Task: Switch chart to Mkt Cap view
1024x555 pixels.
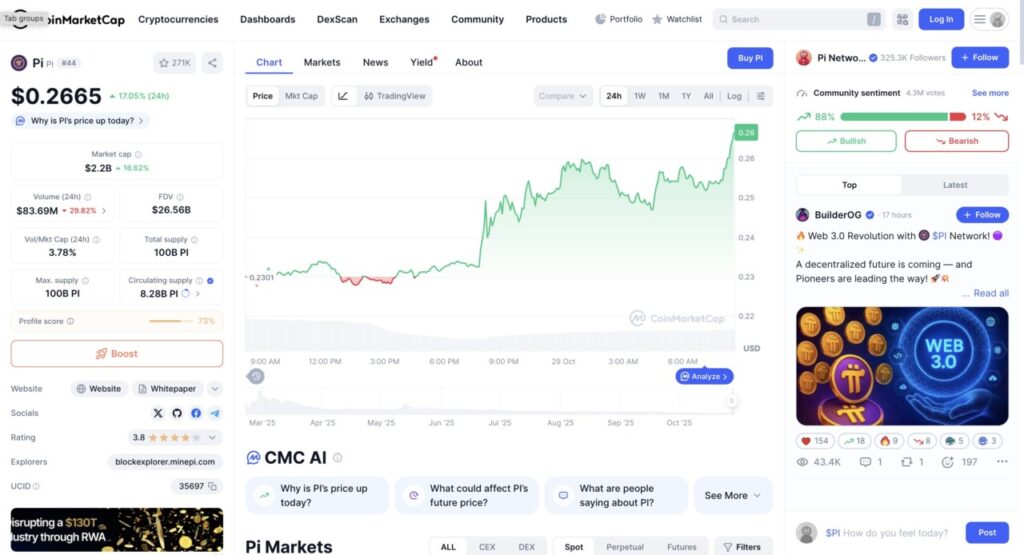Action: [x=301, y=96]
